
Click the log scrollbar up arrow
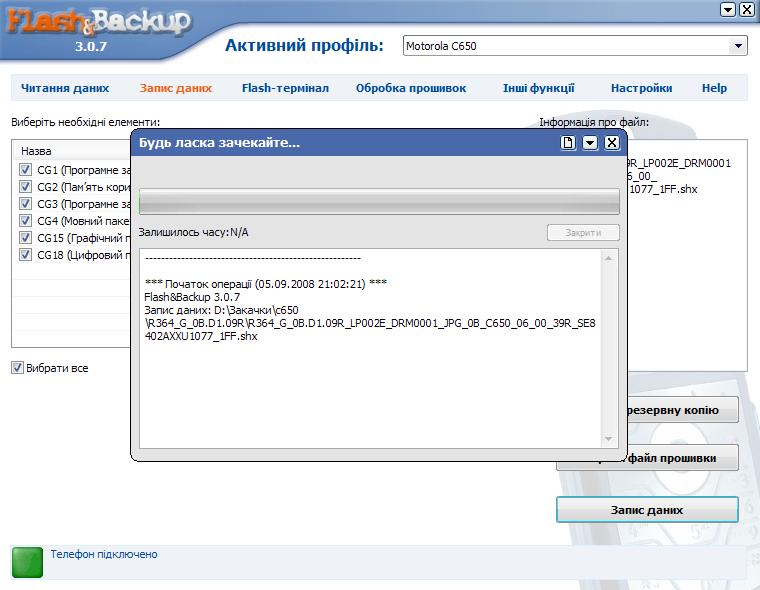[609, 258]
